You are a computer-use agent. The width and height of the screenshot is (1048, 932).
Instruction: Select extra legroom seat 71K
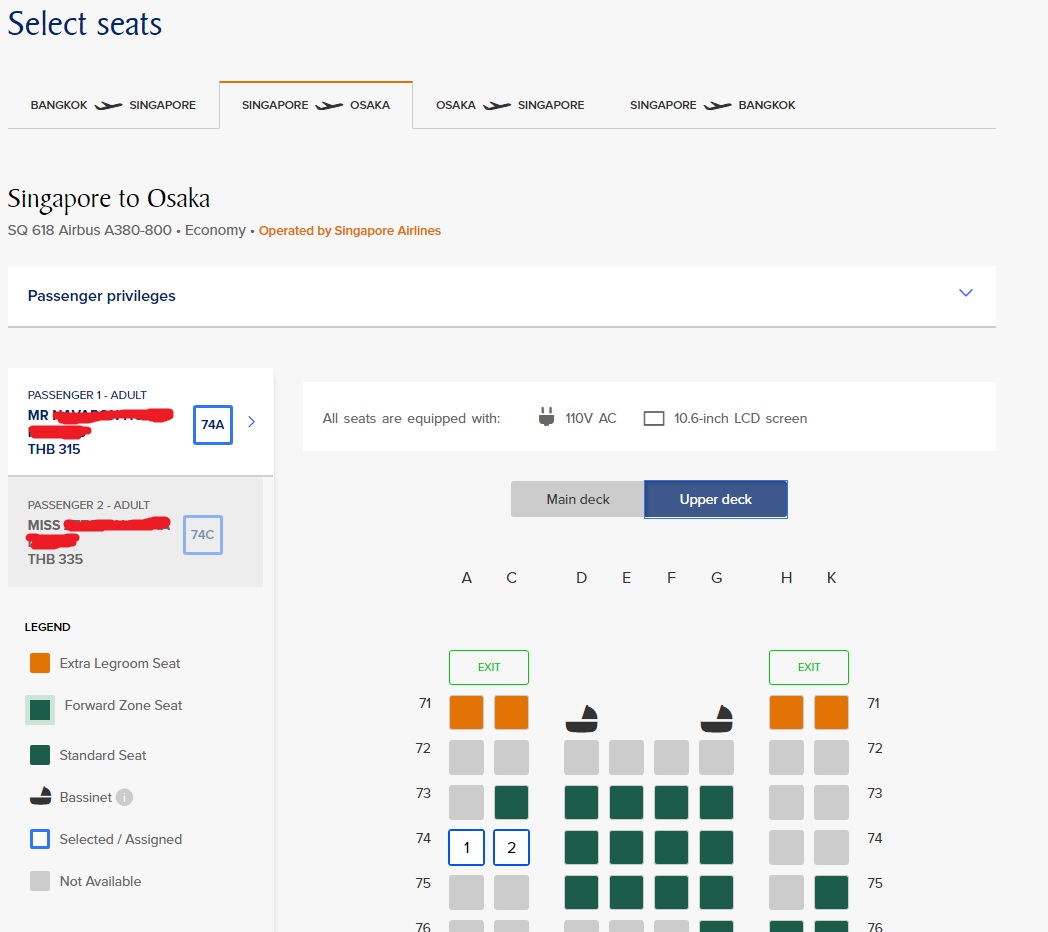point(831,712)
